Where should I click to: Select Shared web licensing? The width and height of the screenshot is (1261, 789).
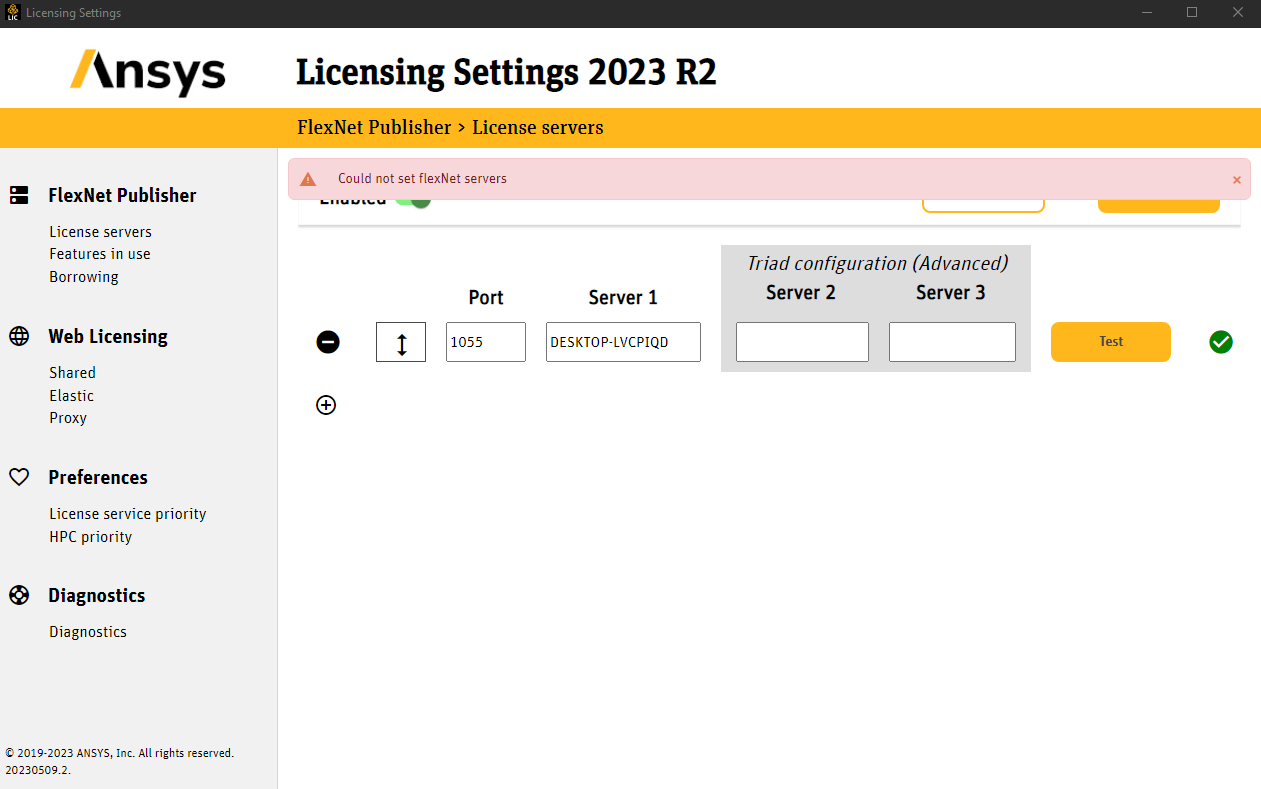click(73, 373)
